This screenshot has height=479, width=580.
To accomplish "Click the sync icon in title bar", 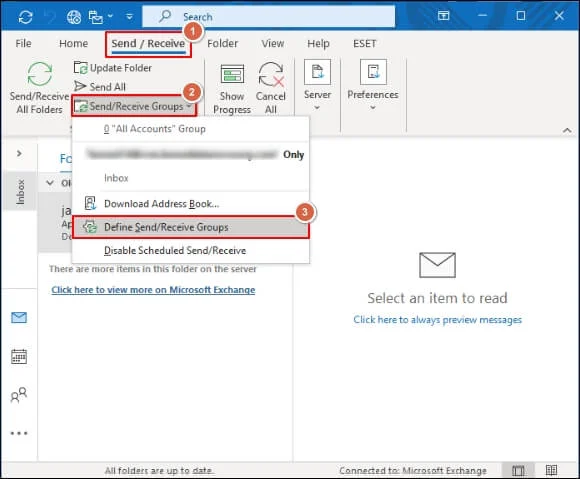I will pos(26,17).
